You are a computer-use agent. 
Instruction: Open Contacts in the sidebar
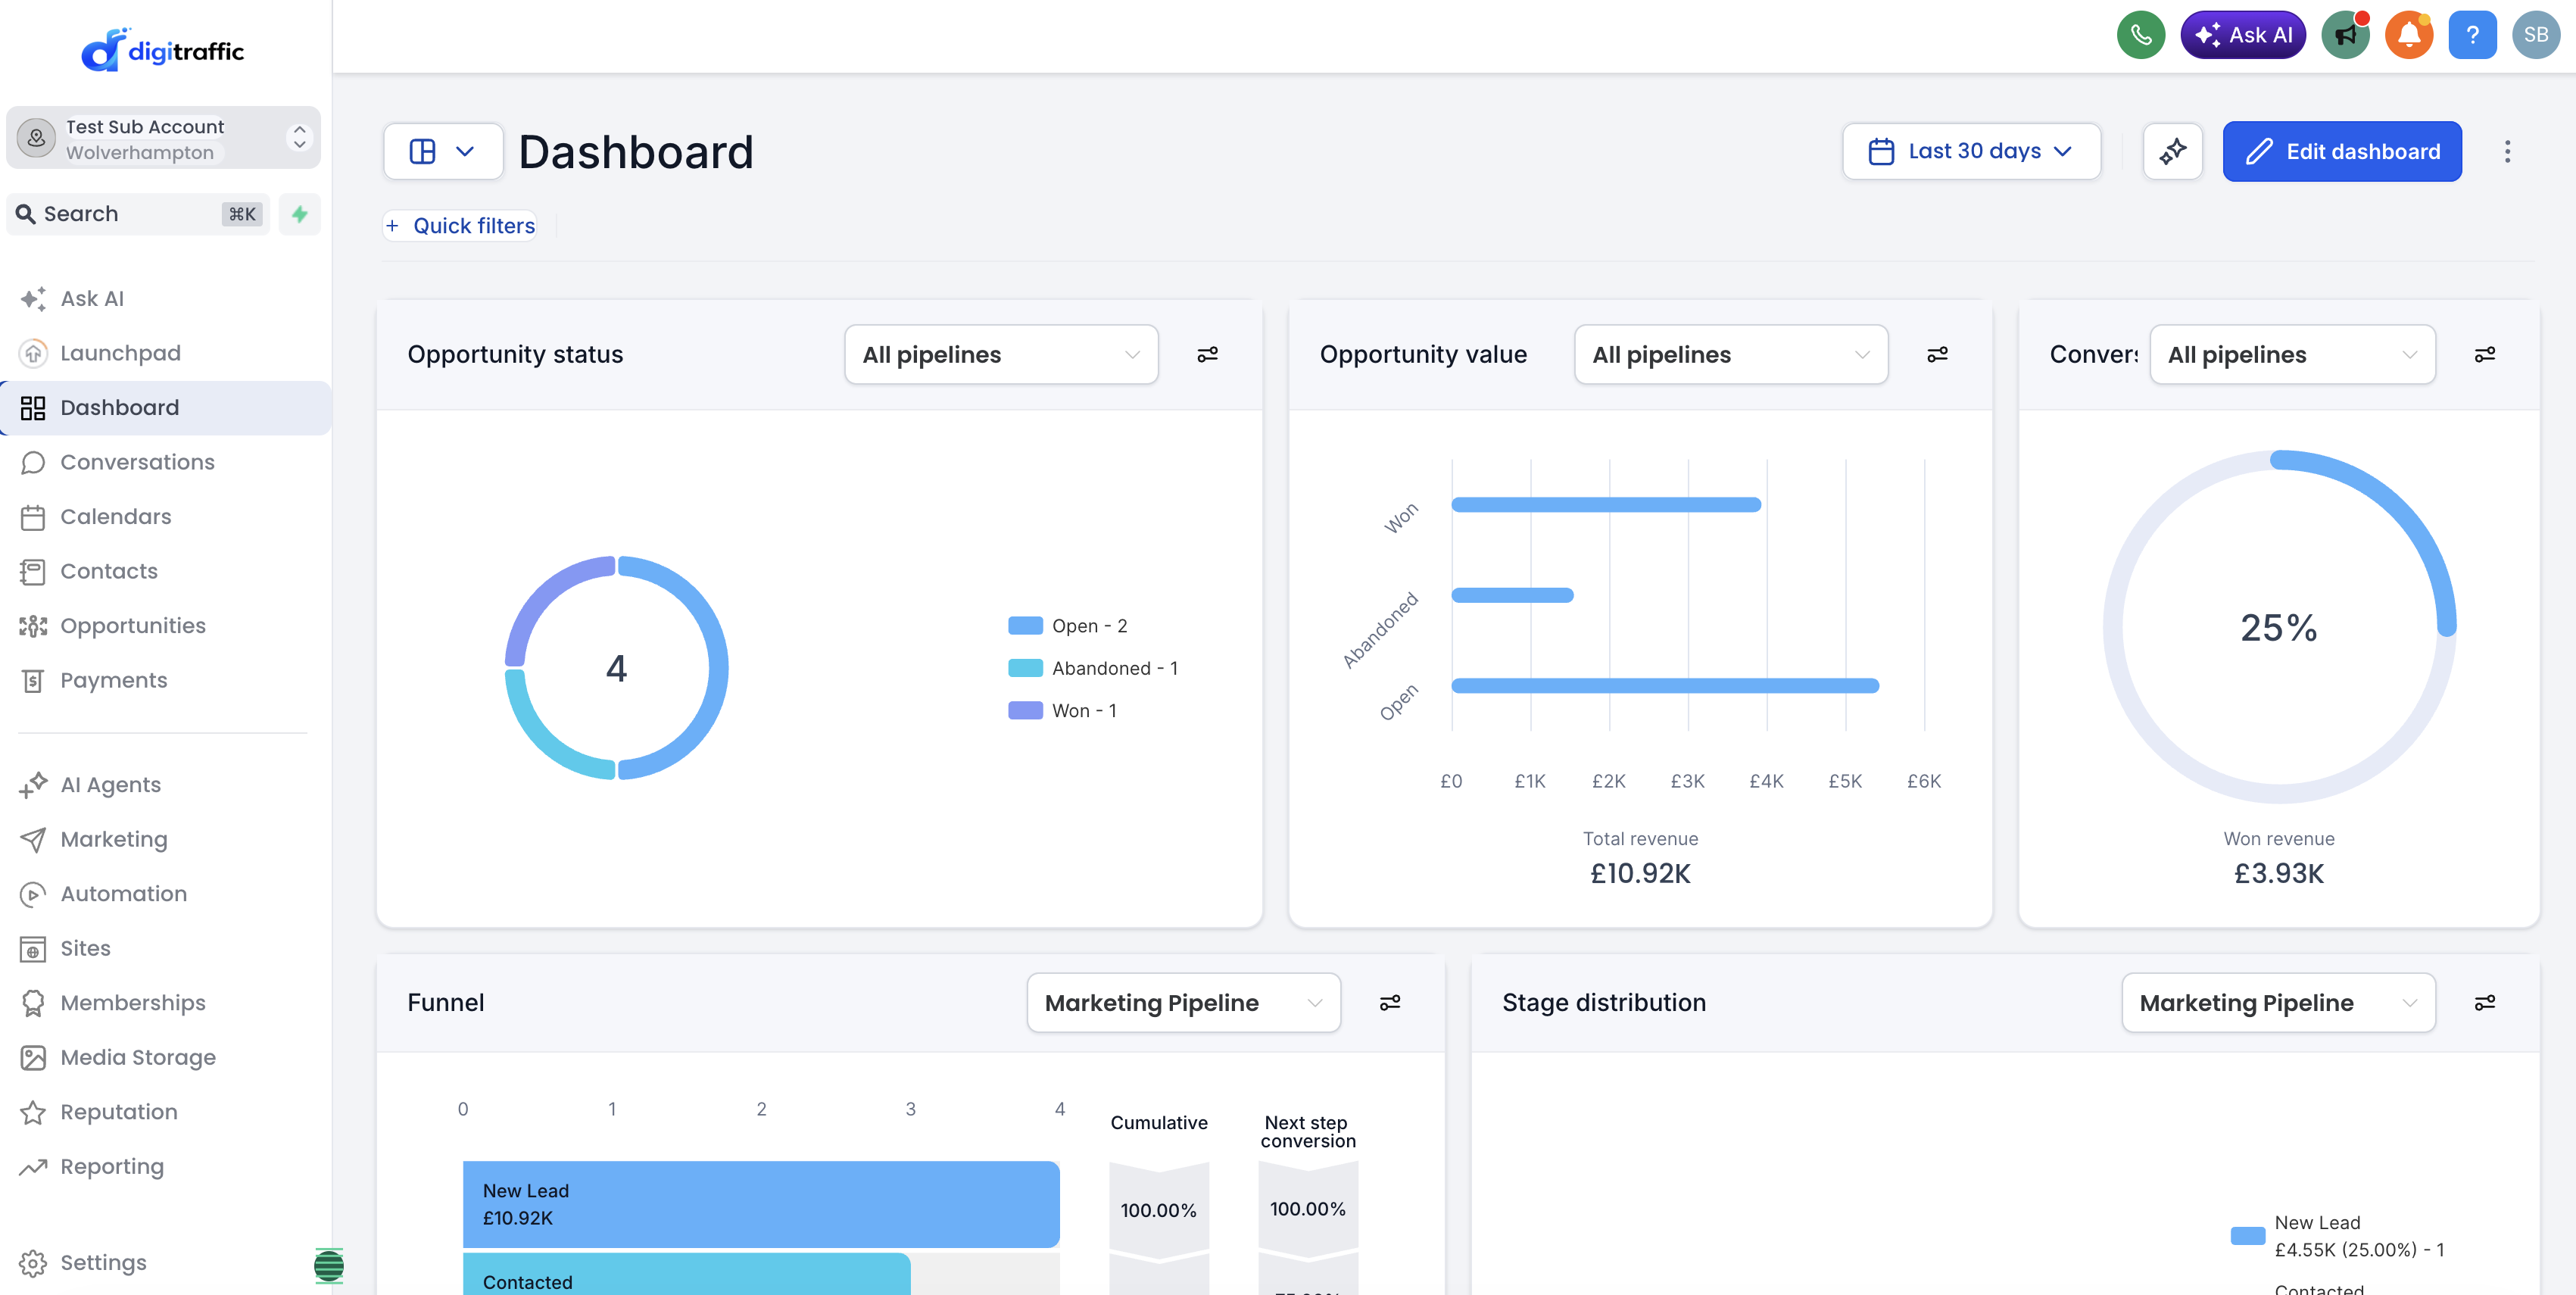pyautogui.click(x=166, y=571)
